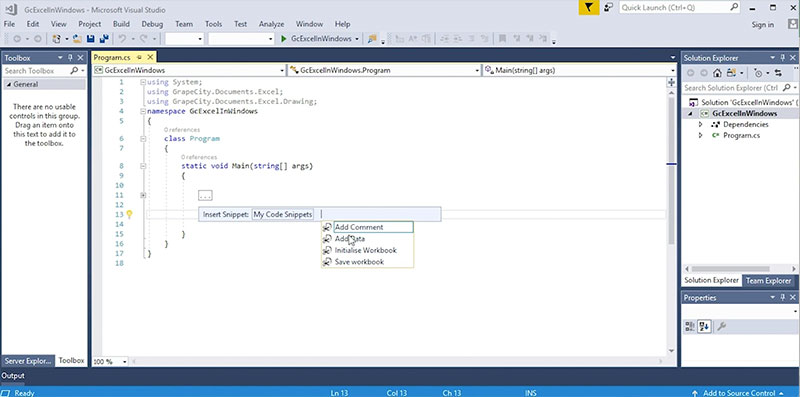Open the Main(string[] args) member dropdown
The width and height of the screenshot is (800, 397).
point(673,70)
